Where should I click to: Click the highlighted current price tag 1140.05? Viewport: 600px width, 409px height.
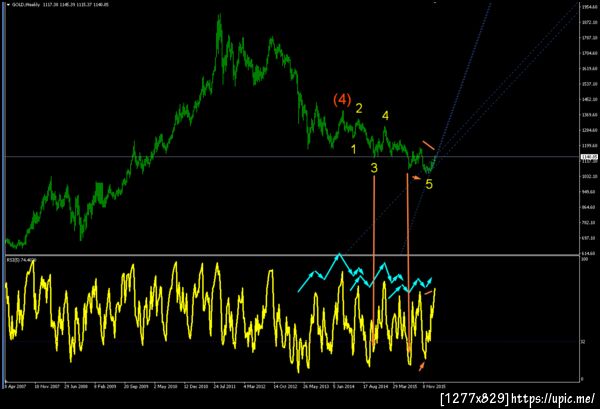(589, 157)
